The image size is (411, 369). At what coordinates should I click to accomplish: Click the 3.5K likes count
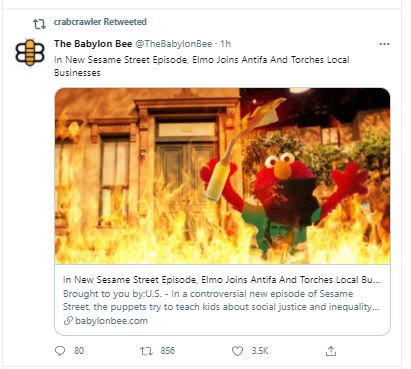coord(260,351)
